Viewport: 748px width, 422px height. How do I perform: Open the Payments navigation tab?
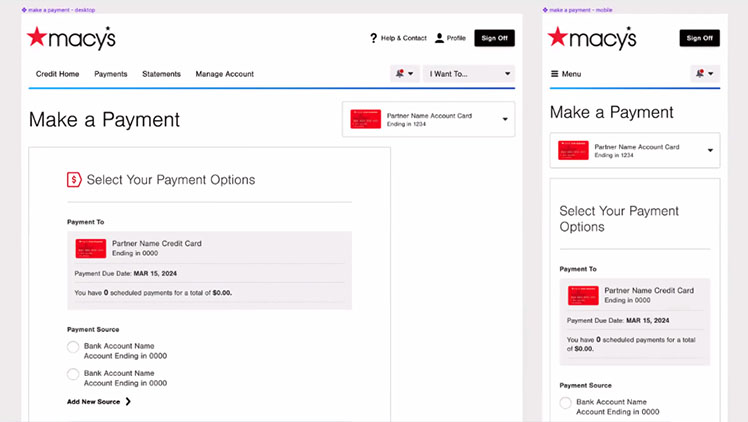coord(111,74)
